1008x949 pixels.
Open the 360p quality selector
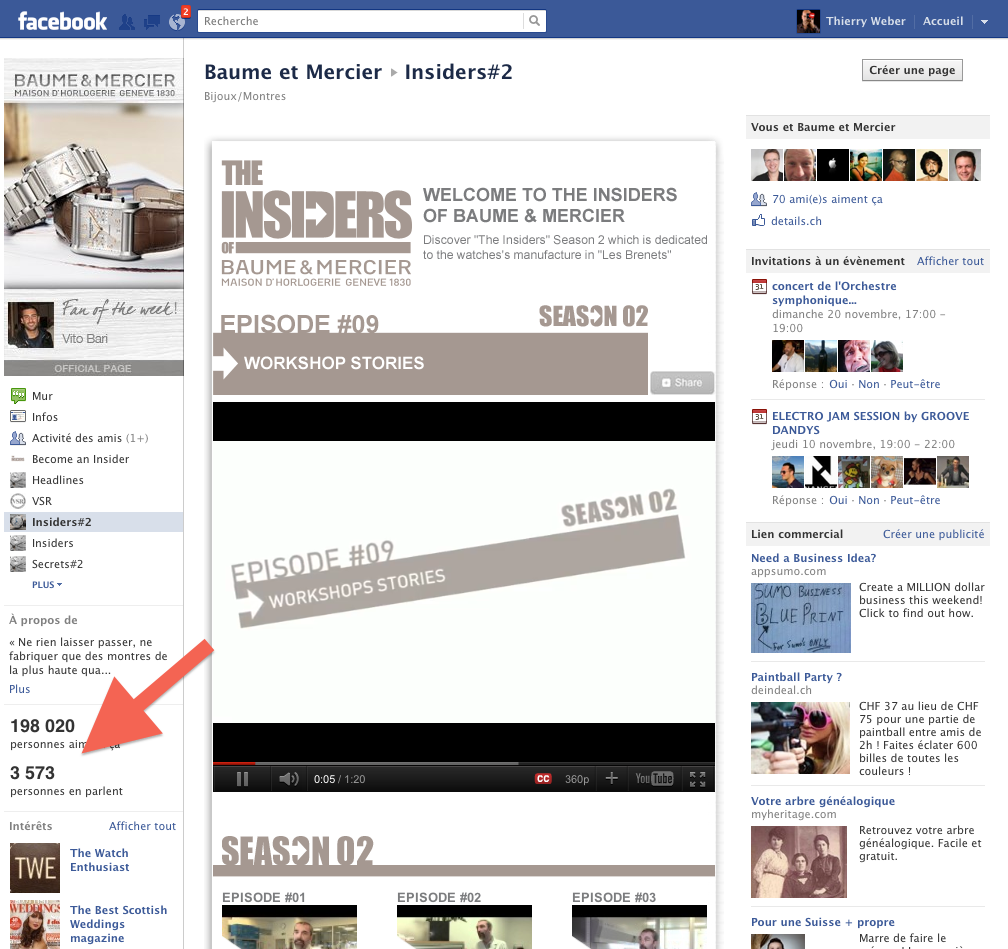pyautogui.click(x=577, y=779)
